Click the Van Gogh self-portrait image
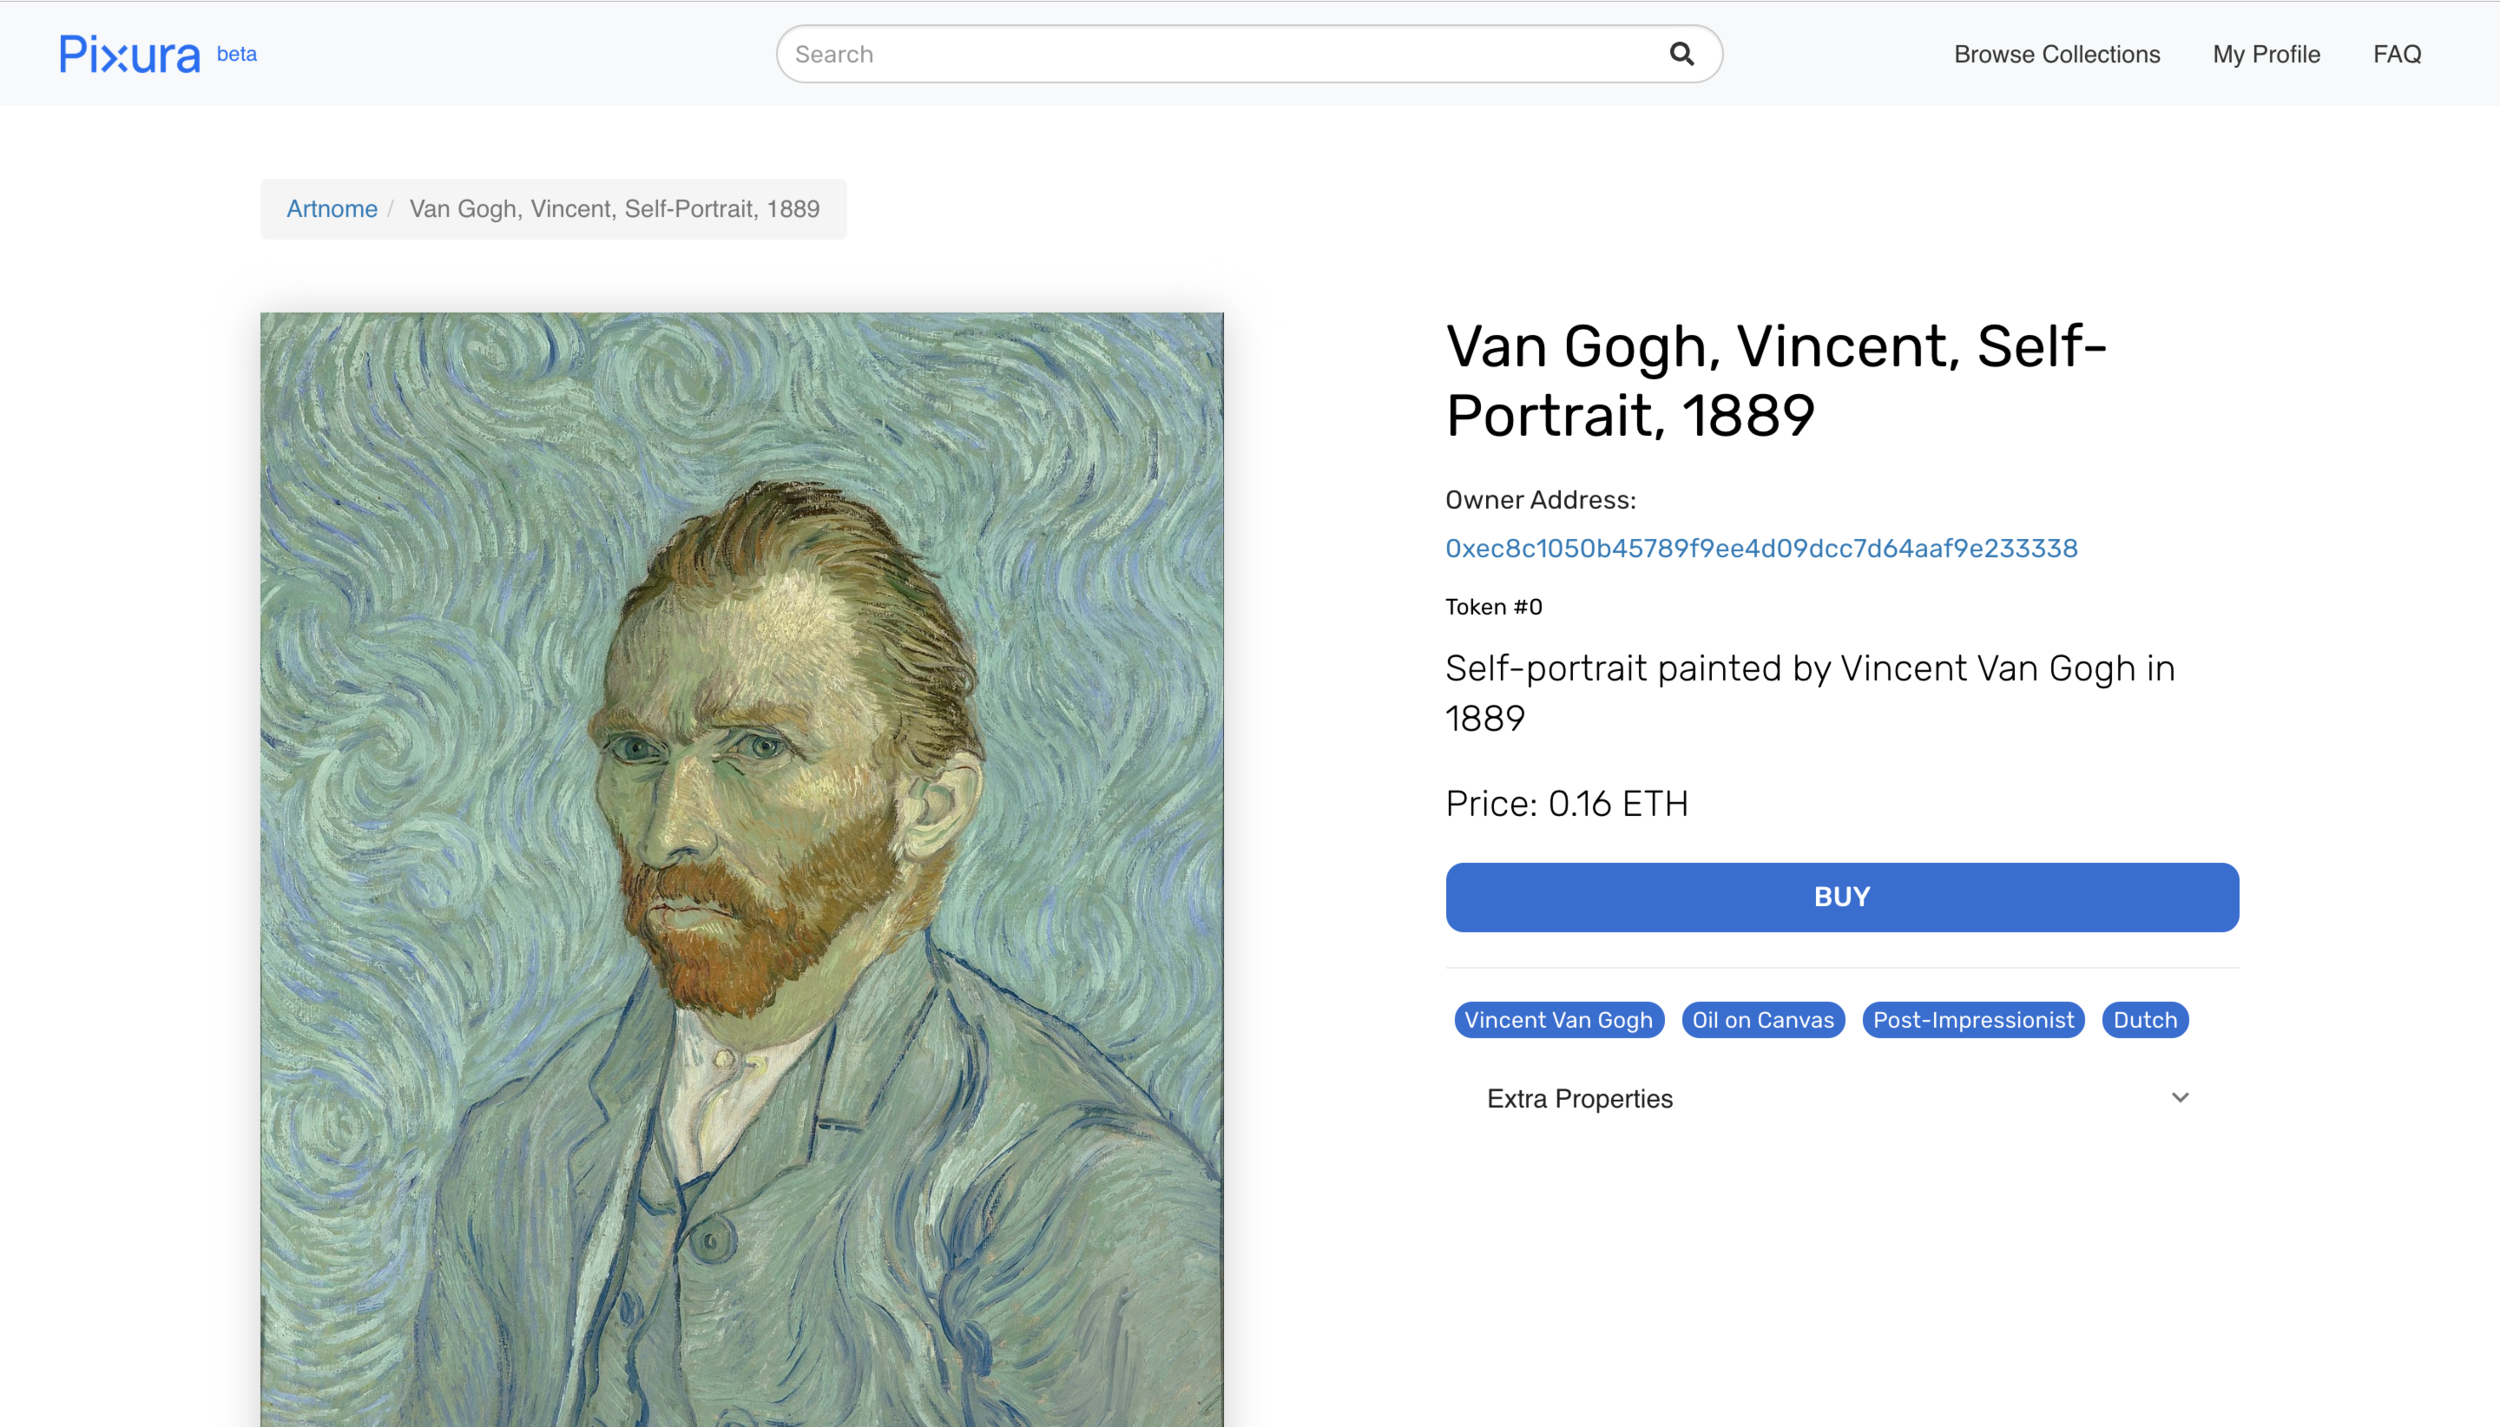The width and height of the screenshot is (2500, 1427). [742, 869]
